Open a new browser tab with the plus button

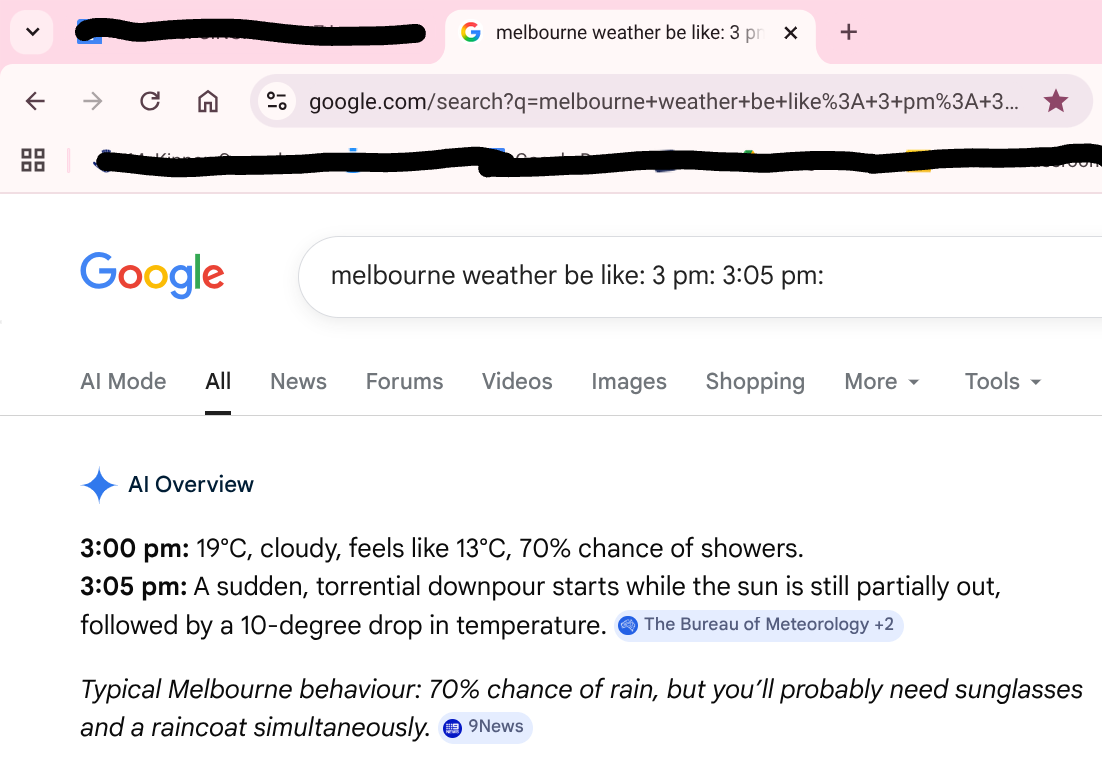[x=848, y=31]
